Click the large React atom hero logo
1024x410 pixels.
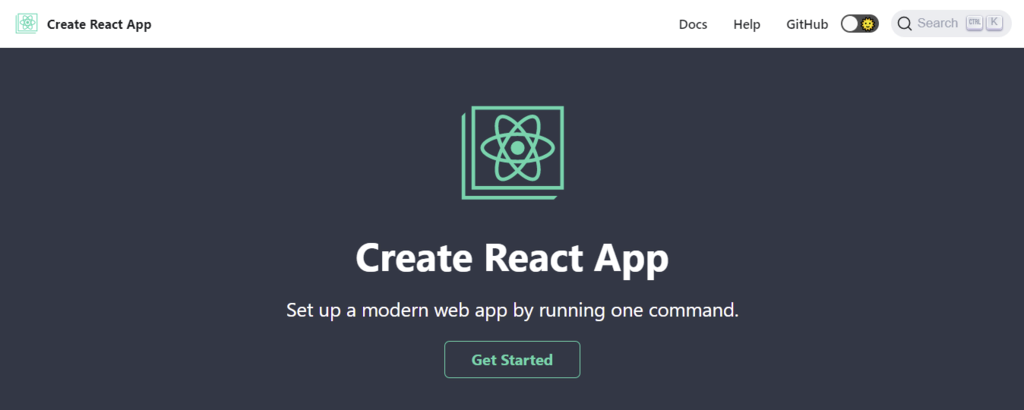click(x=513, y=152)
